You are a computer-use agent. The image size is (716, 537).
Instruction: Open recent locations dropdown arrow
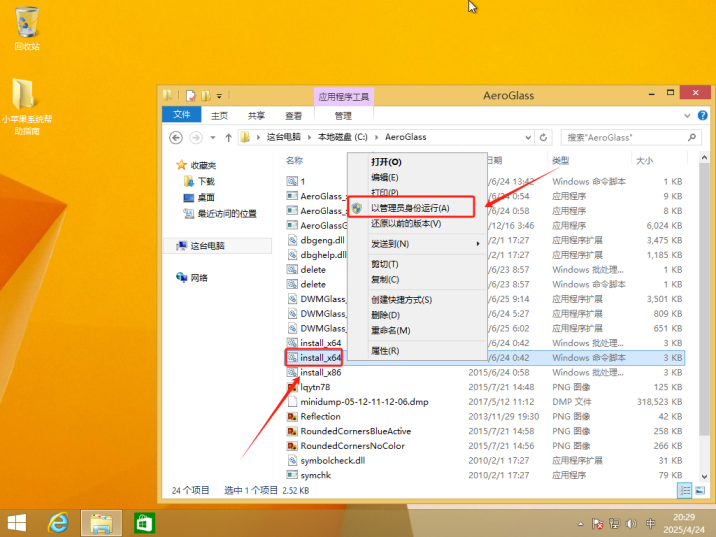point(212,137)
